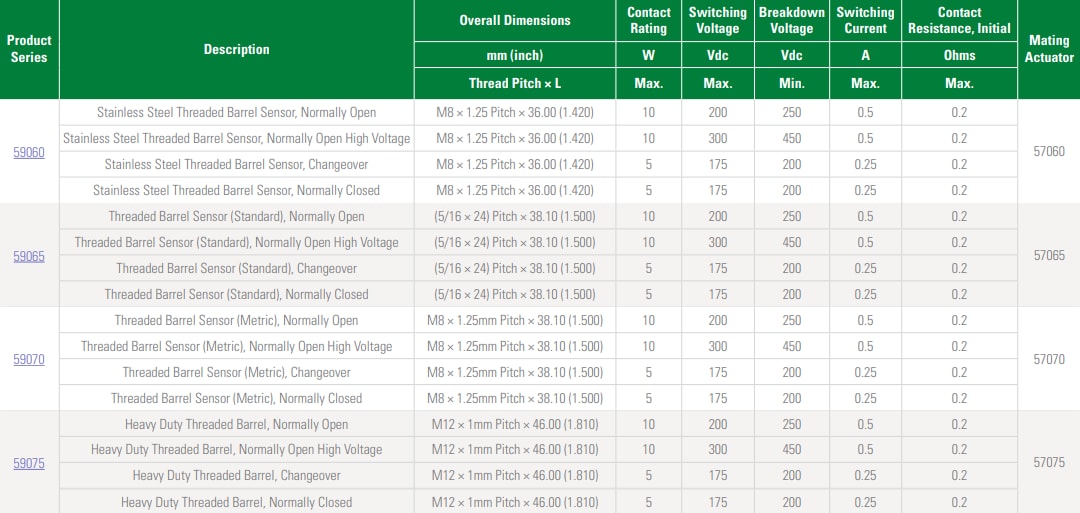Click Threaded Barrel Sensor (Standard), Normally Open High Voltage

coord(236,243)
